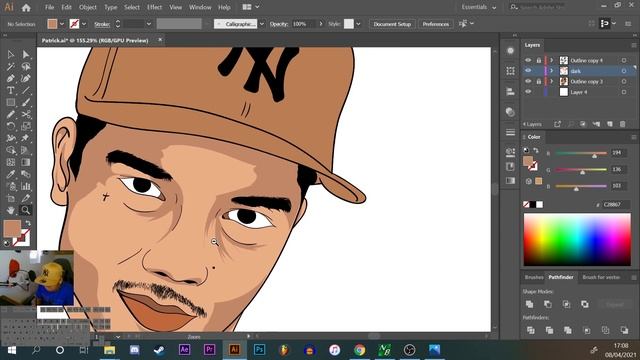Open the Object menu
This screenshot has width=640, height=360.
coord(88,7)
